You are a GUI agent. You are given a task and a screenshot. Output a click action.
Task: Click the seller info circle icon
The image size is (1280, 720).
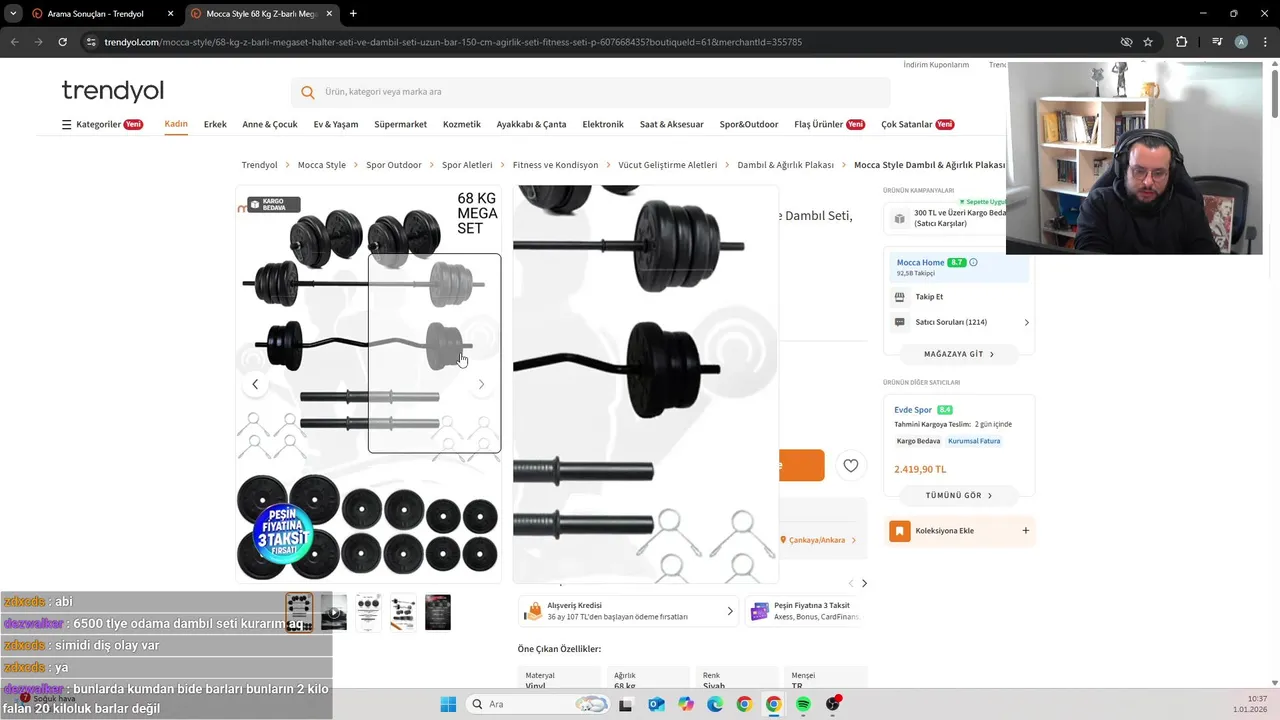tap(973, 262)
